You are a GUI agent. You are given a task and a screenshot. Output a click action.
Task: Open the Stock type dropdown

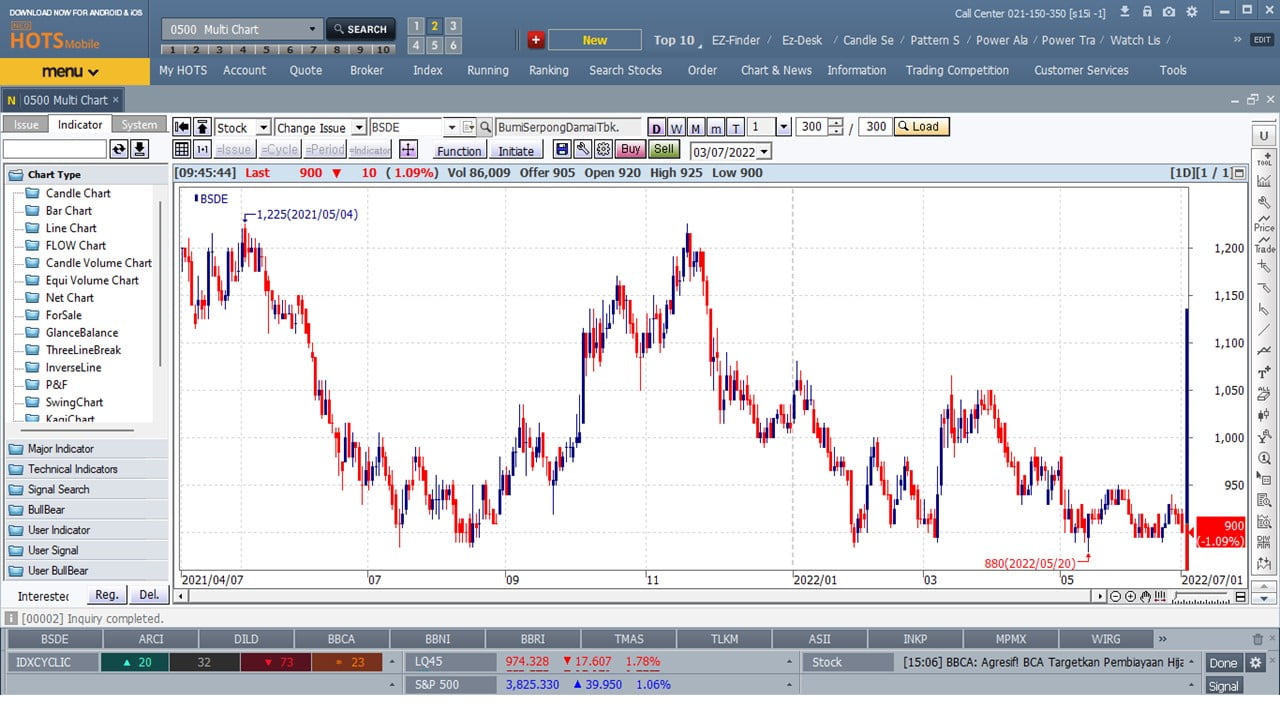(263, 128)
